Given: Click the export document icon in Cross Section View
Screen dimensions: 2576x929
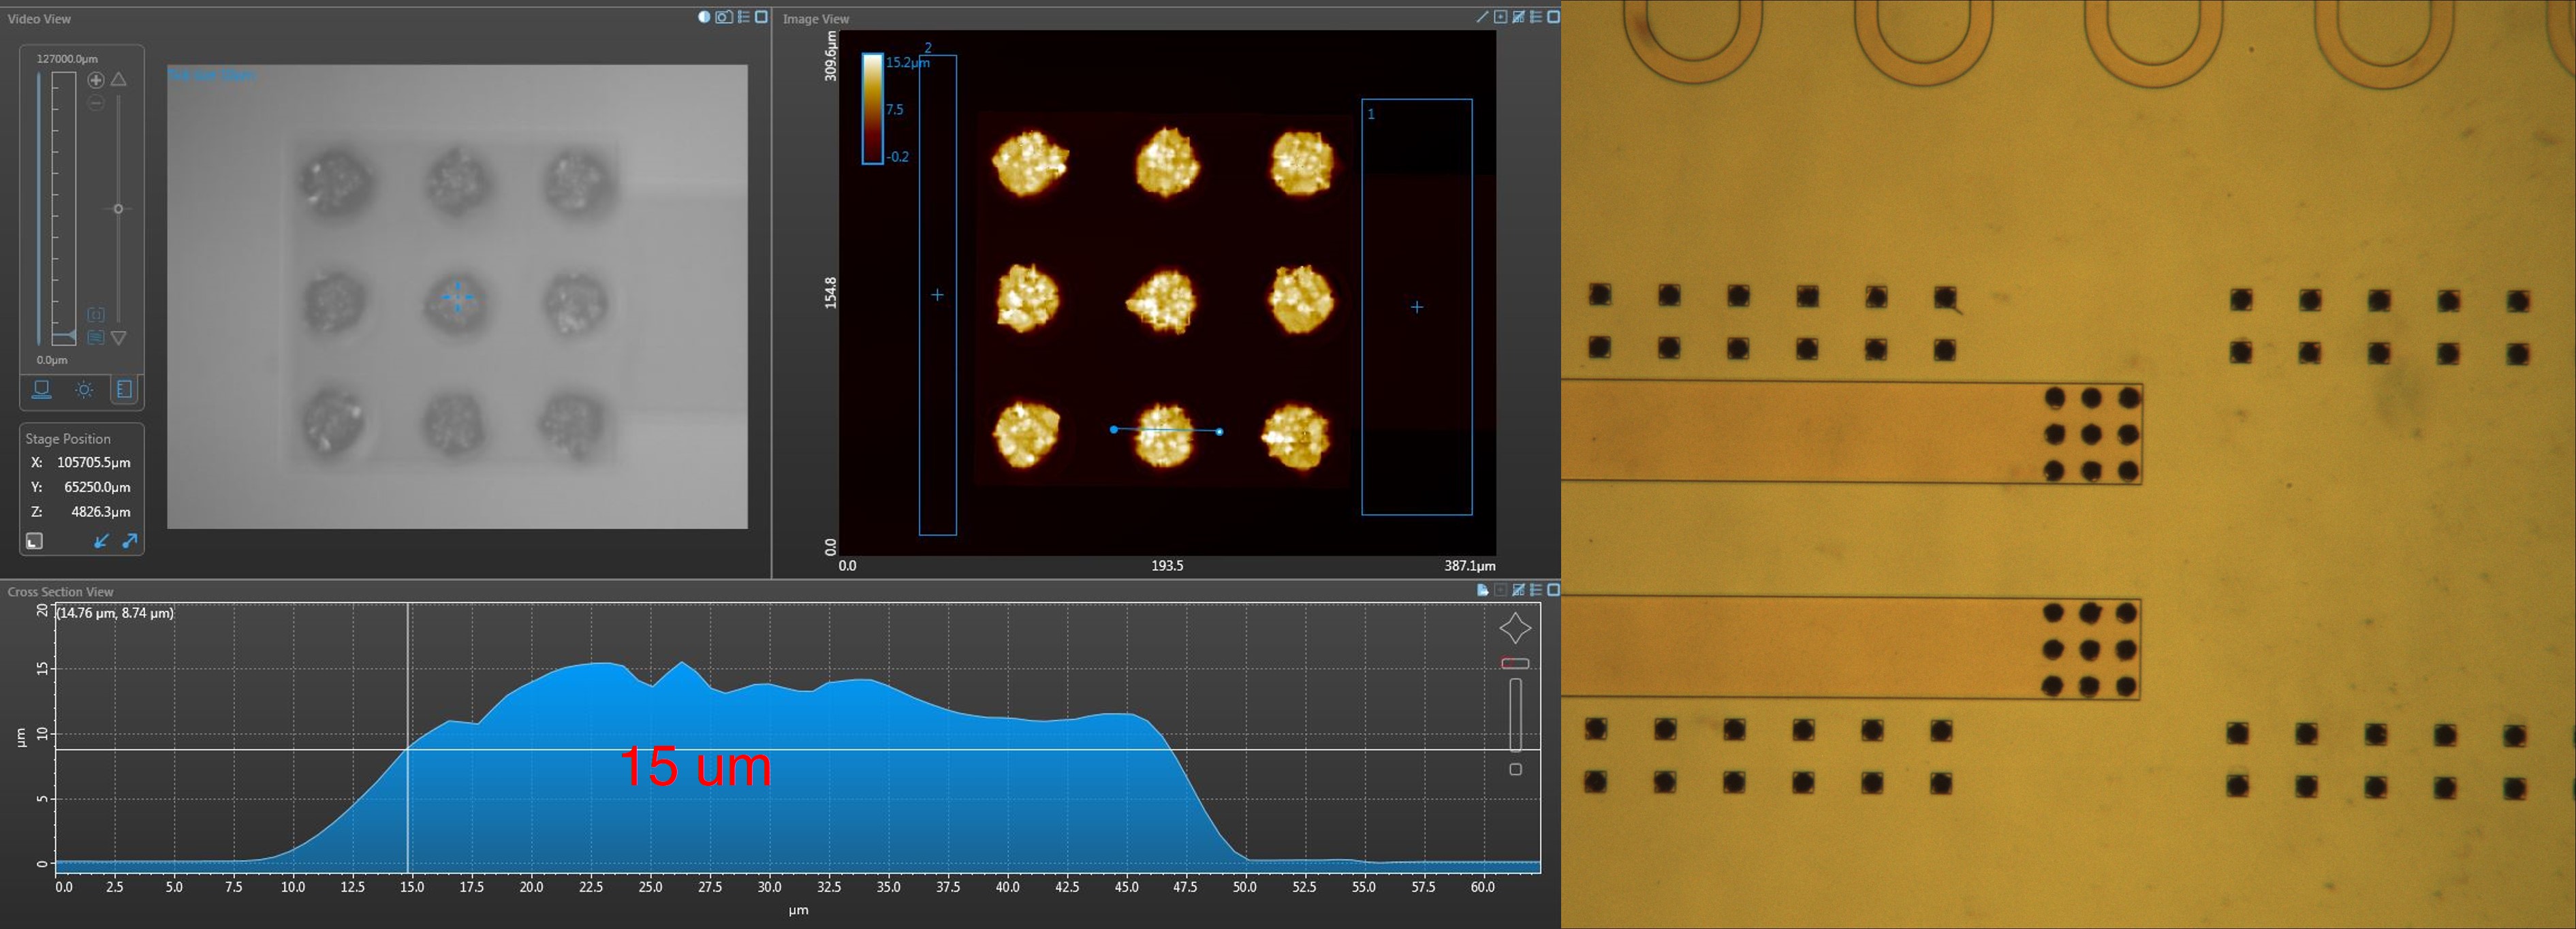Looking at the screenshot, I should click(x=1482, y=590).
